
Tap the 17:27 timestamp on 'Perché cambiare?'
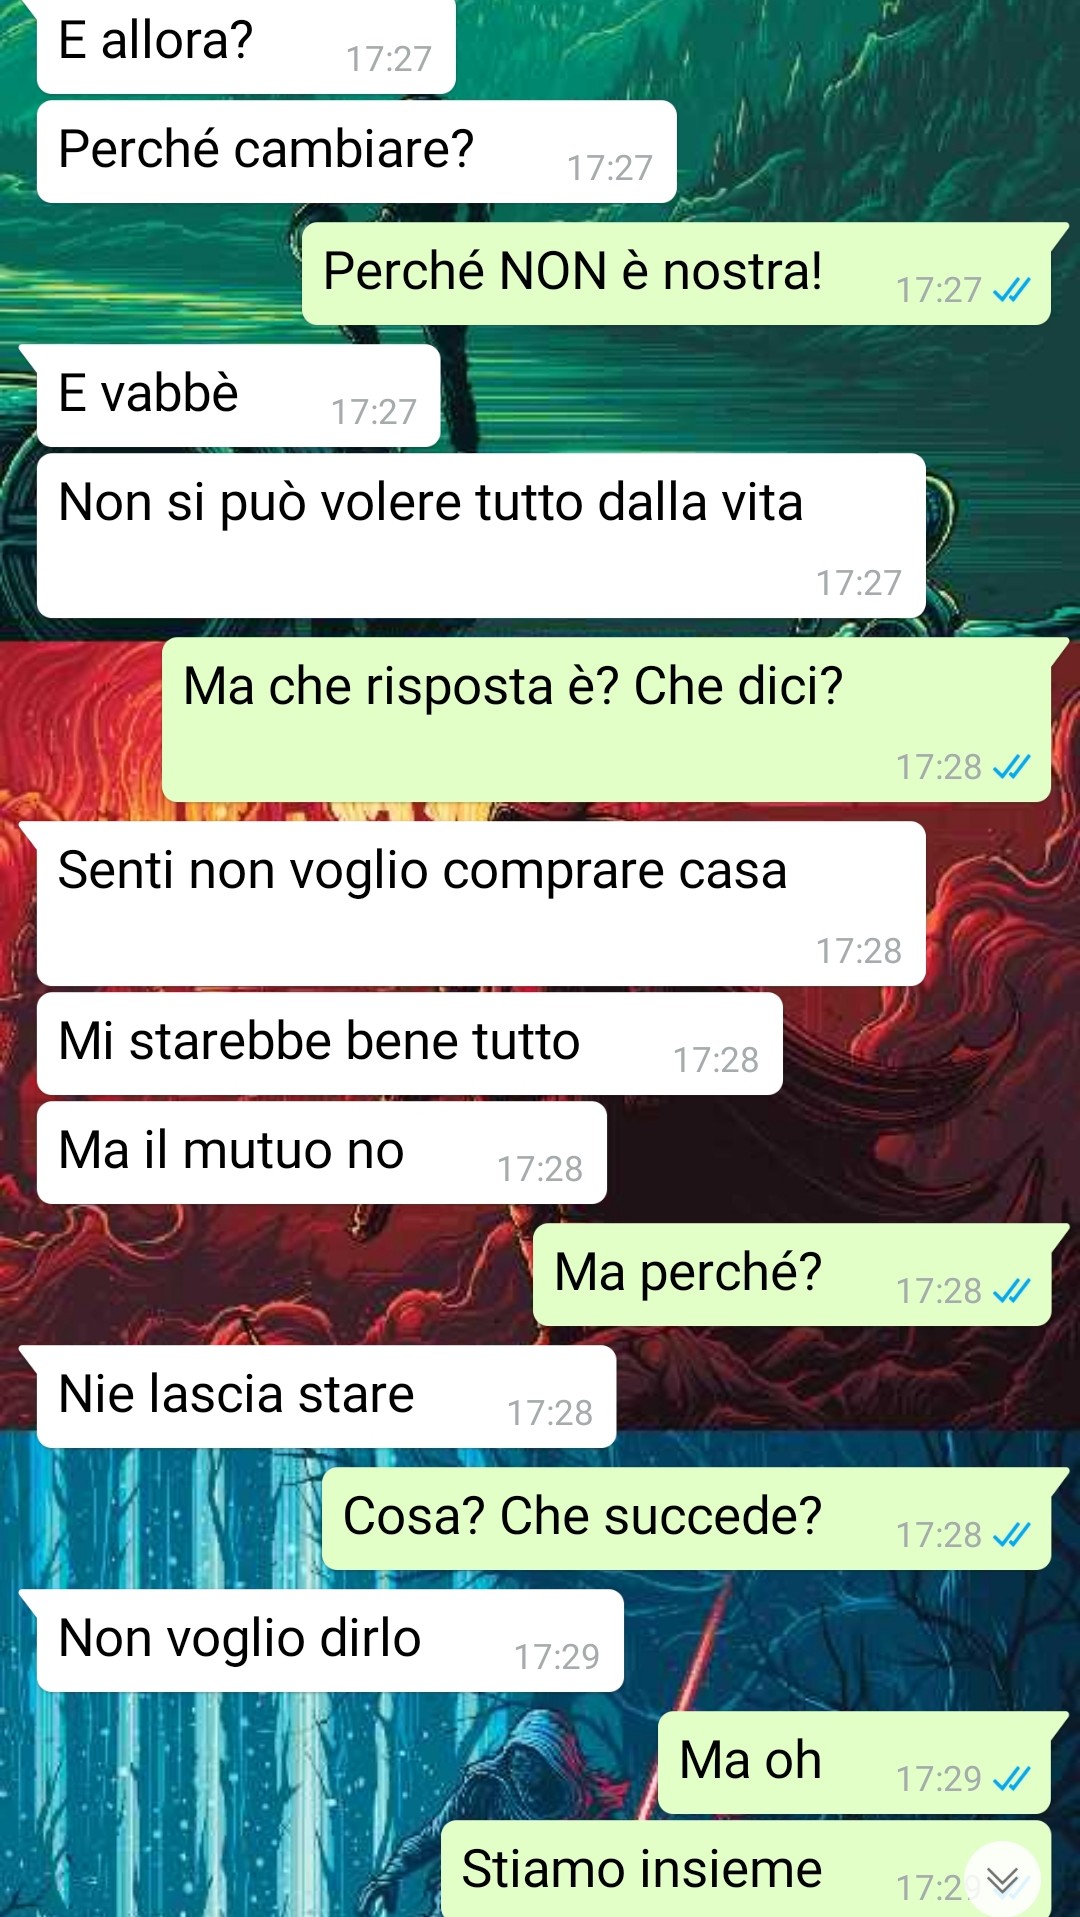[610, 168]
